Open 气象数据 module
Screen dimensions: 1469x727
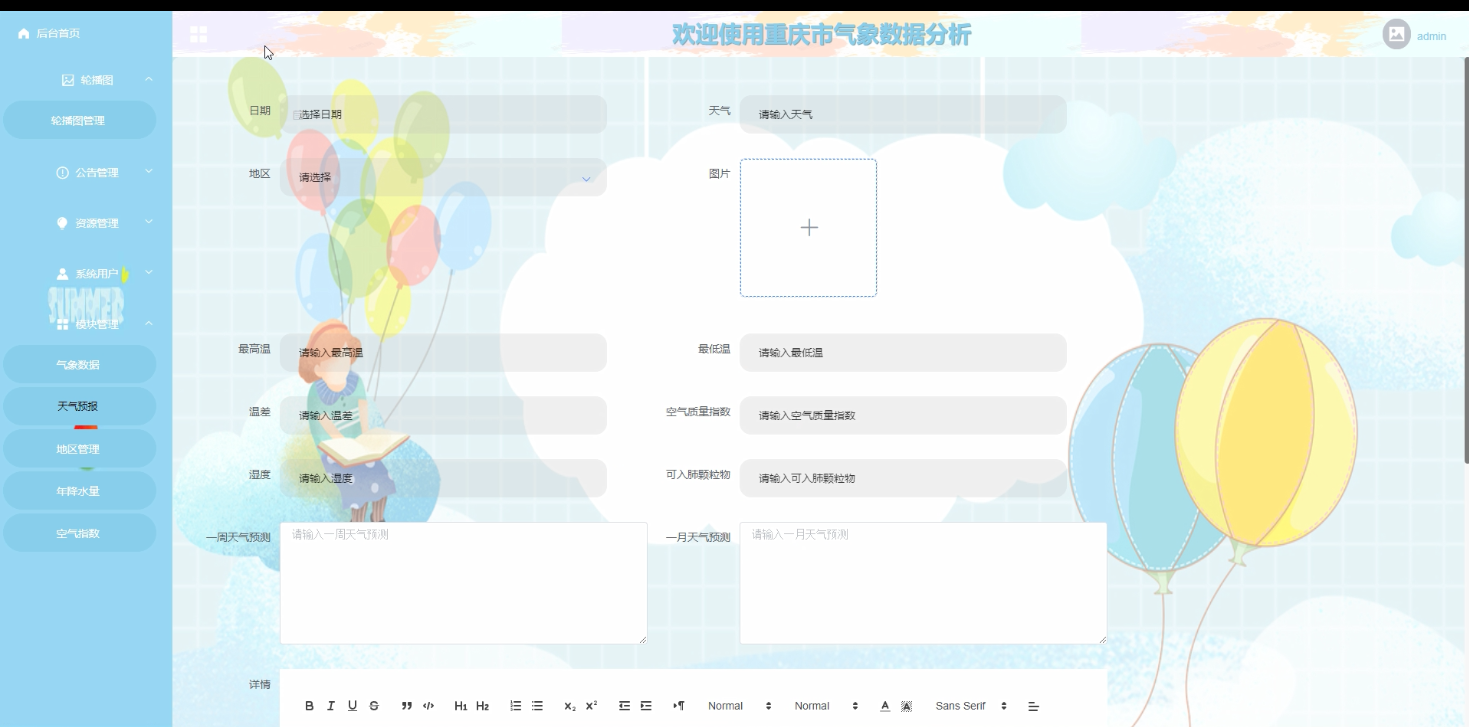(x=80, y=365)
